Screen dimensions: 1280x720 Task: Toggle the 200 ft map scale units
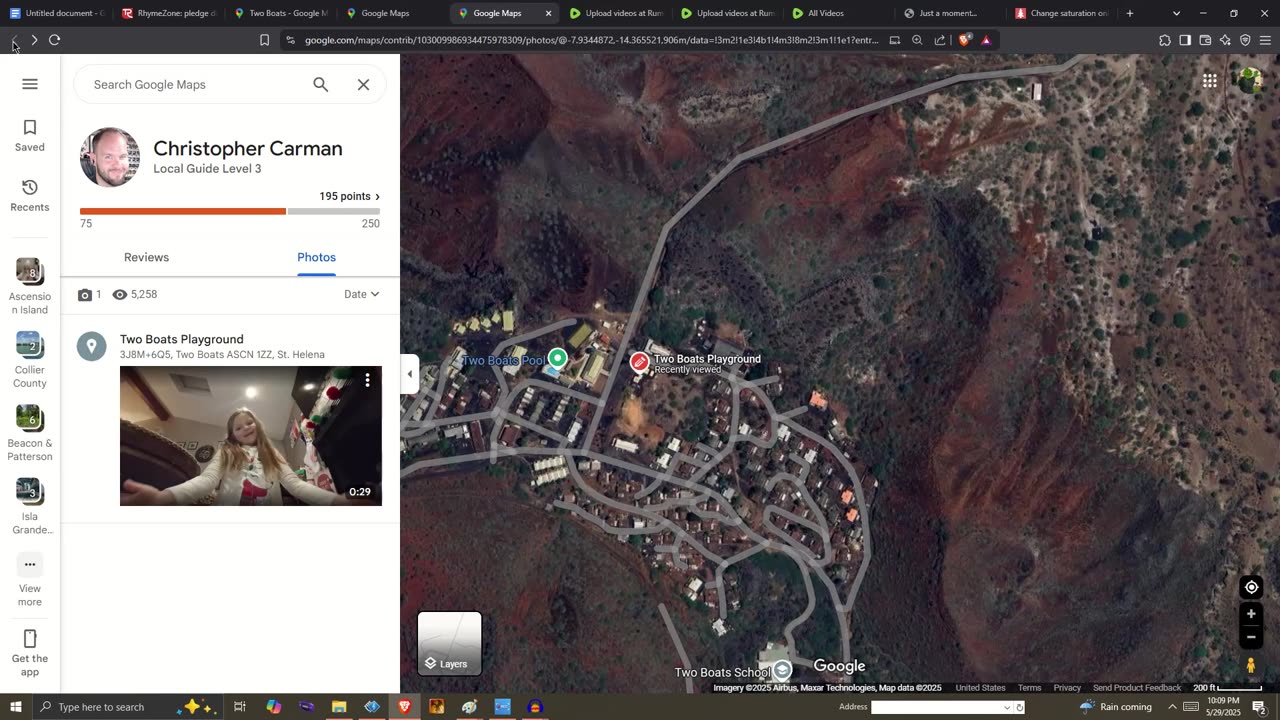click(x=1227, y=688)
